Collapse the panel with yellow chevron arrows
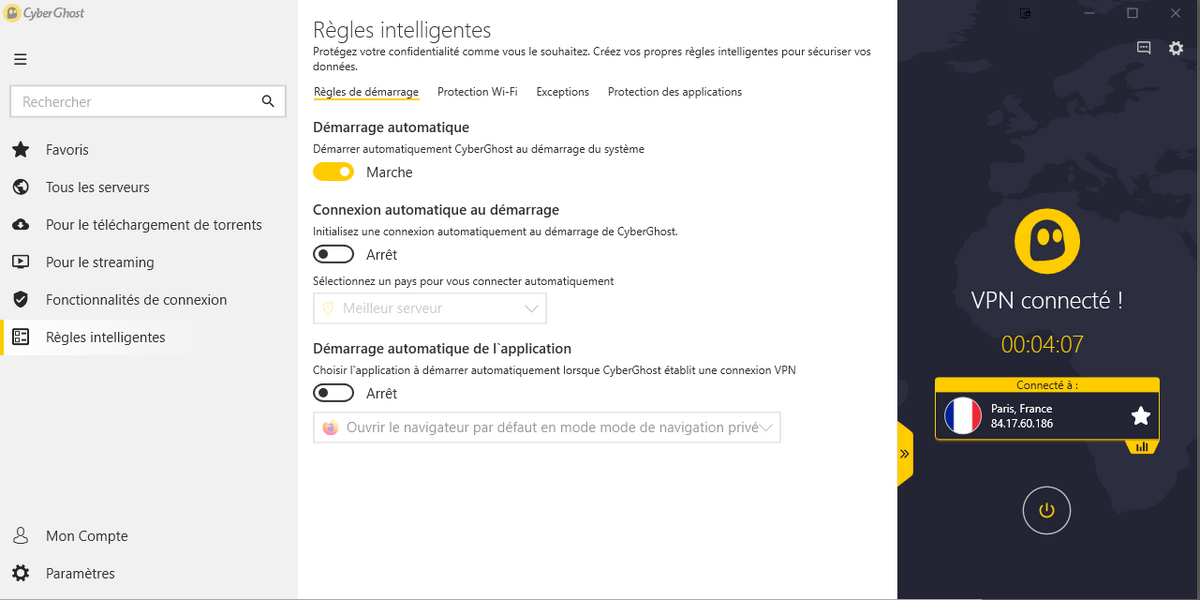Screen dimensions: 1200x600 click(904, 454)
